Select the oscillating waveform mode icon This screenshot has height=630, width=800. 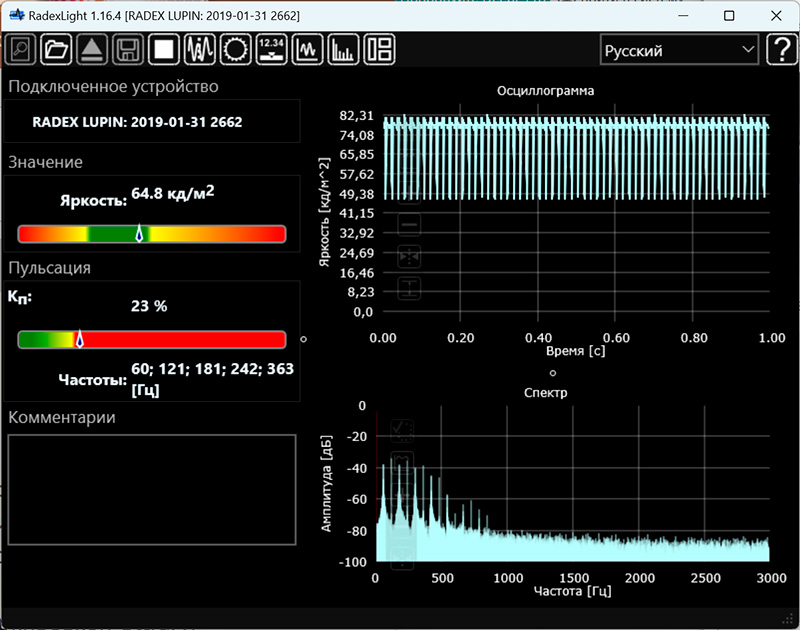200,49
